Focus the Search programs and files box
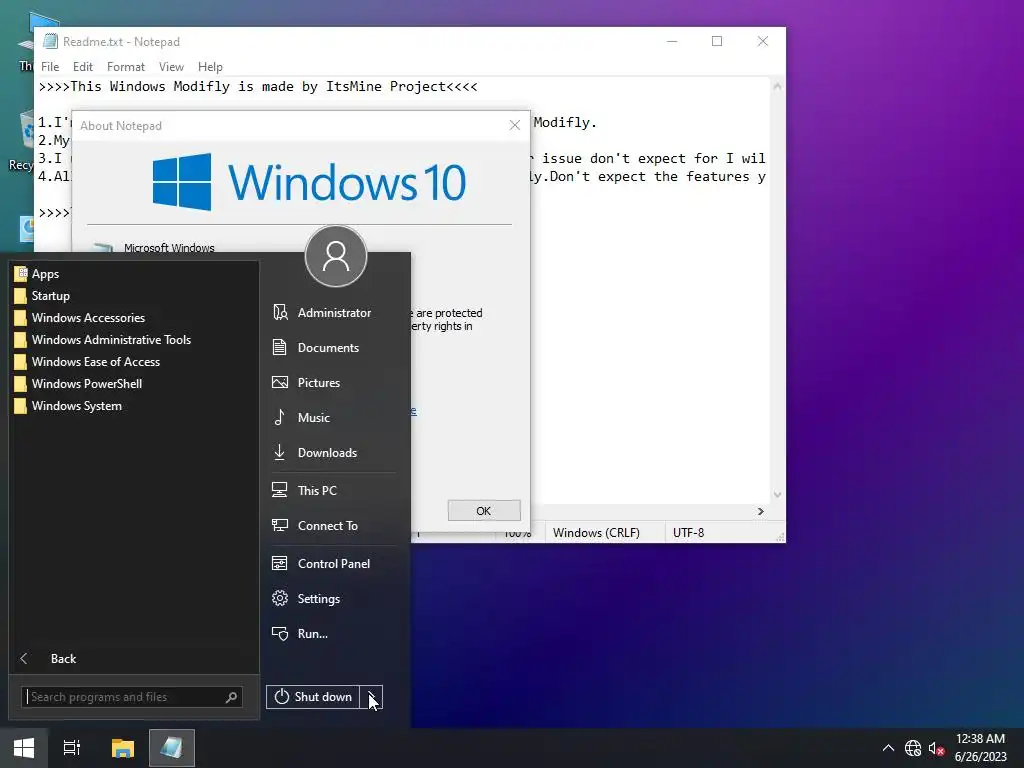Screen dimensions: 1024x768 (132, 697)
